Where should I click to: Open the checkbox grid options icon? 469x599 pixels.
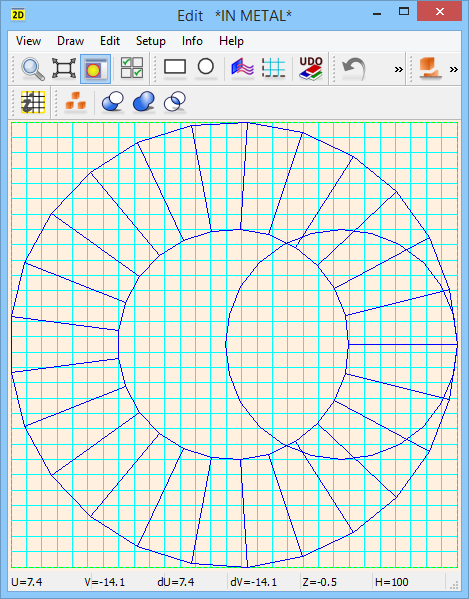pyautogui.click(x=132, y=68)
